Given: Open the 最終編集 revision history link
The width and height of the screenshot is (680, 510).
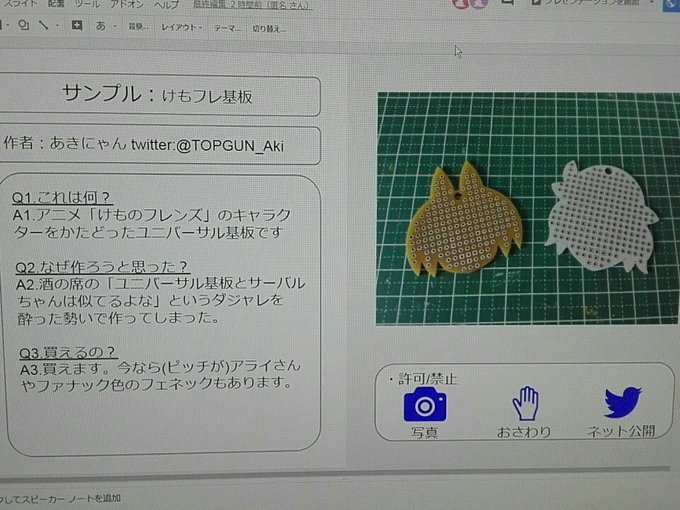Looking at the screenshot, I should pyautogui.click(x=252, y=5).
